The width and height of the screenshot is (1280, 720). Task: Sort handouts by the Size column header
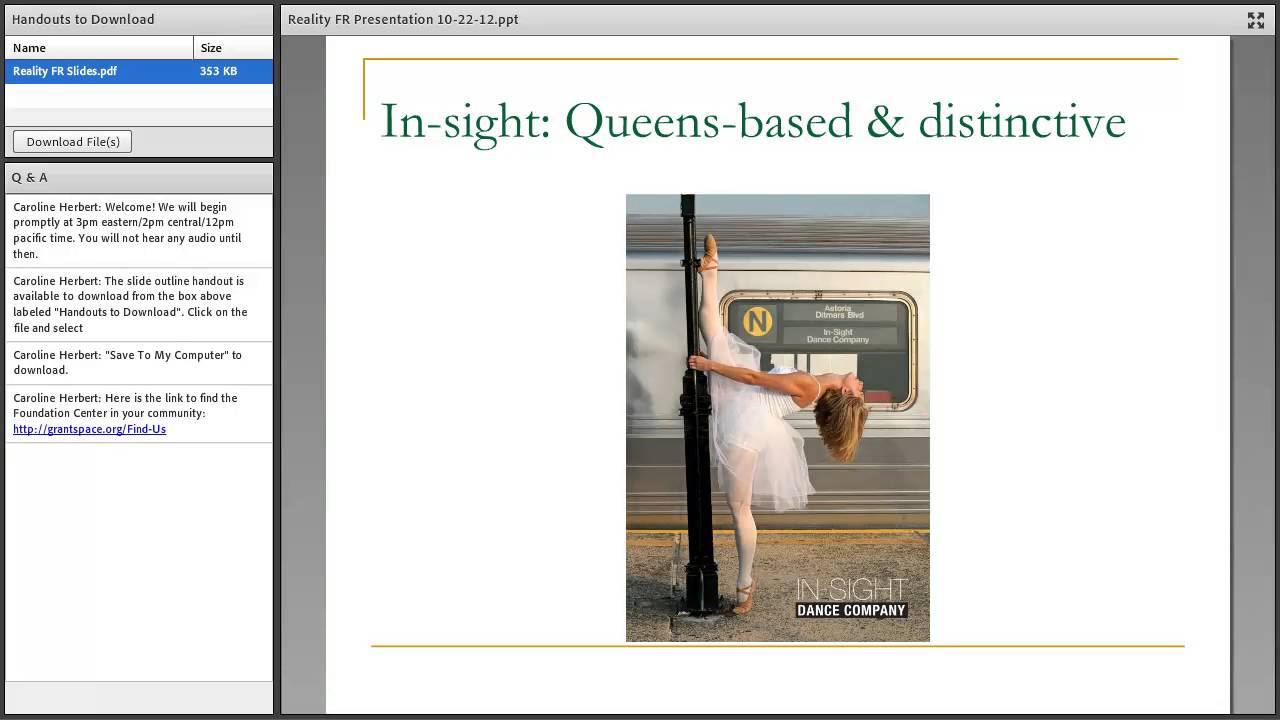[x=233, y=48]
